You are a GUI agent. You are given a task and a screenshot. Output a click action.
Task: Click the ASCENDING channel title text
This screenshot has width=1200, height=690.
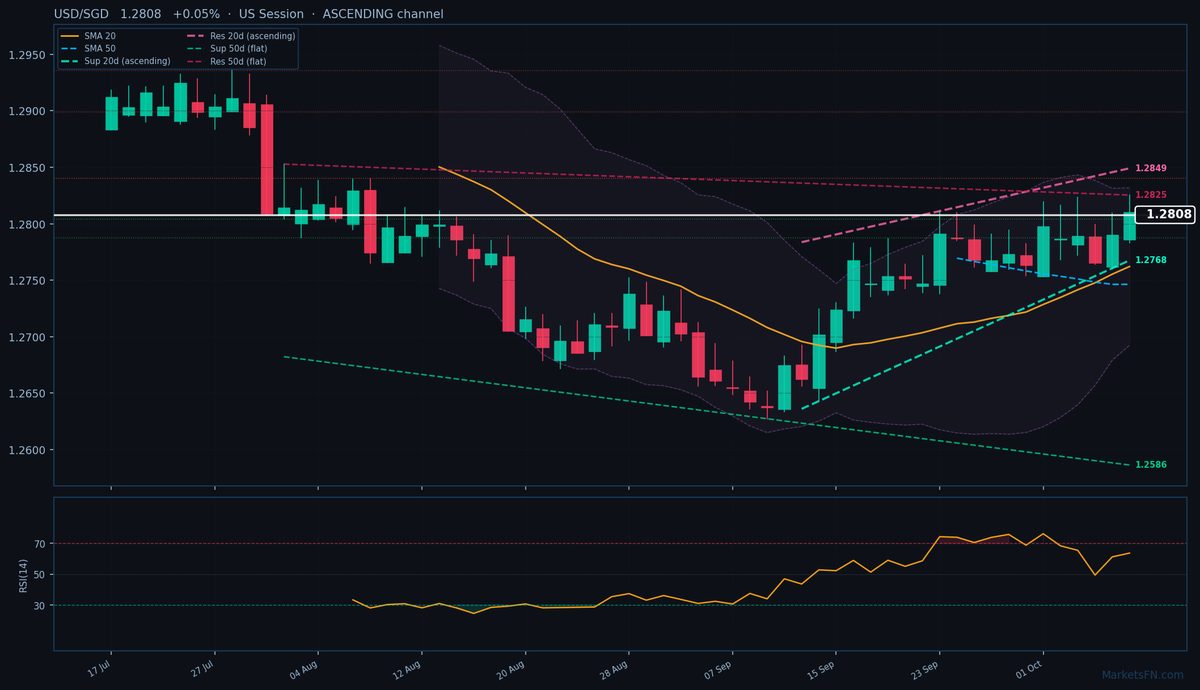point(383,14)
